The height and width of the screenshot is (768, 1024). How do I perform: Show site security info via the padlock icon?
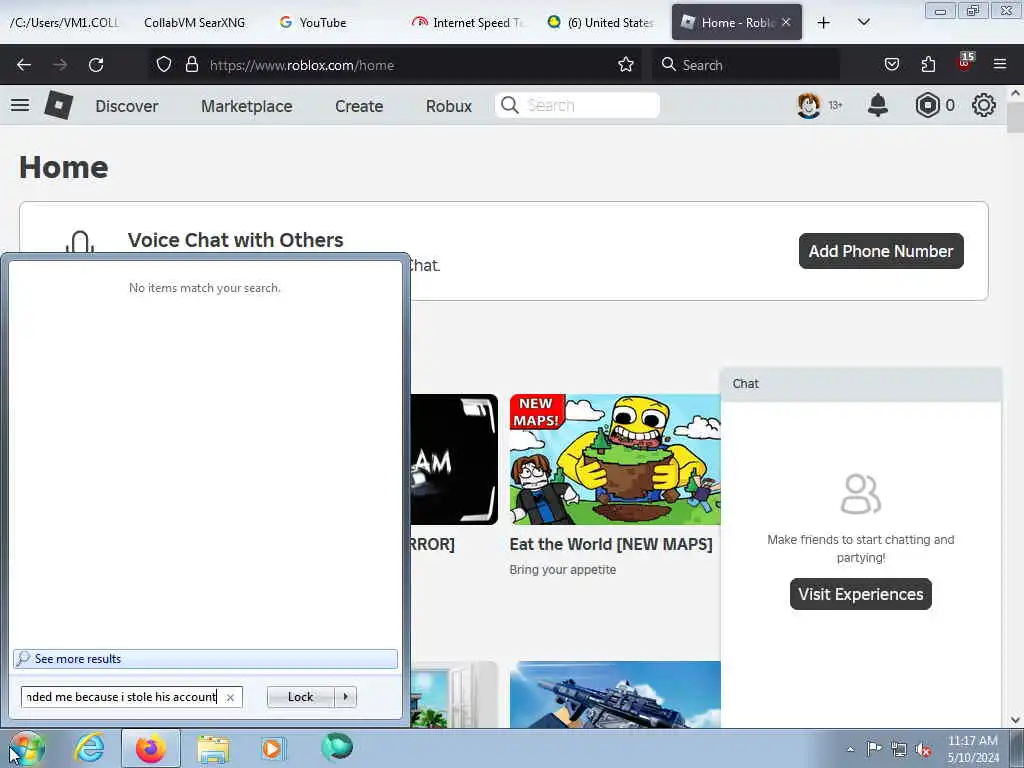pyautogui.click(x=191, y=65)
